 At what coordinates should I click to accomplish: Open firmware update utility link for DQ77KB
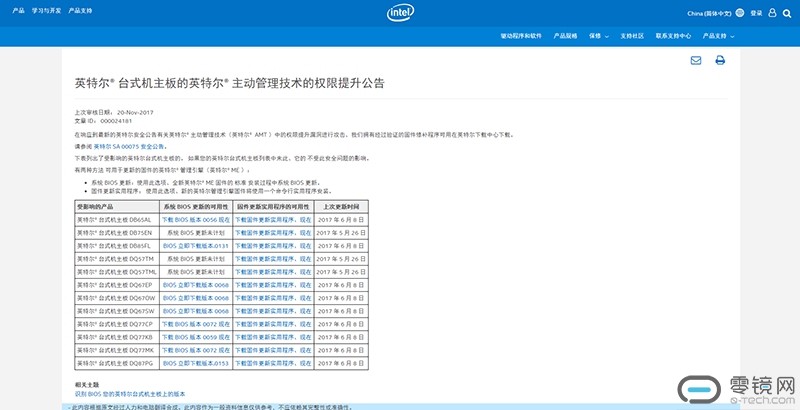click(273, 337)
